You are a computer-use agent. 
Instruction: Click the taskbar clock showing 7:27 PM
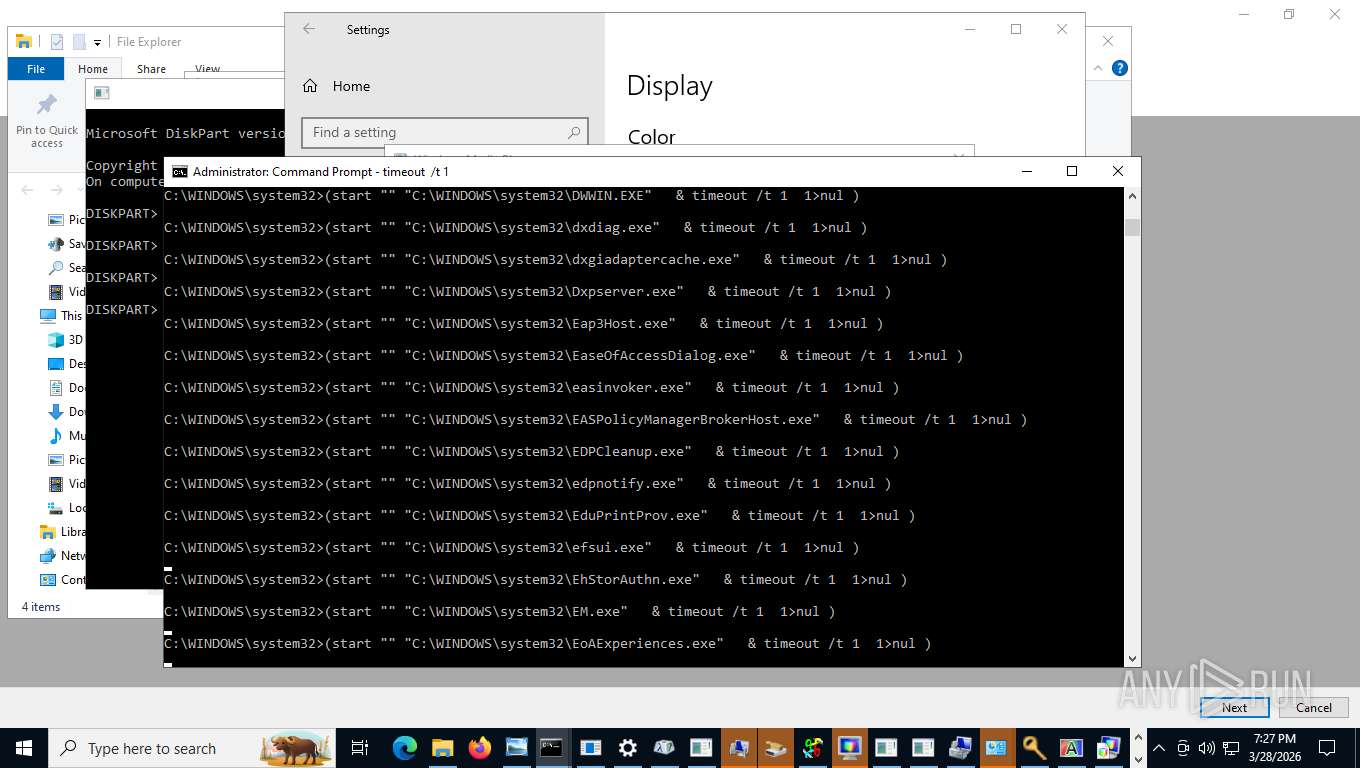pyautogui.click(x=1273, y=748)
